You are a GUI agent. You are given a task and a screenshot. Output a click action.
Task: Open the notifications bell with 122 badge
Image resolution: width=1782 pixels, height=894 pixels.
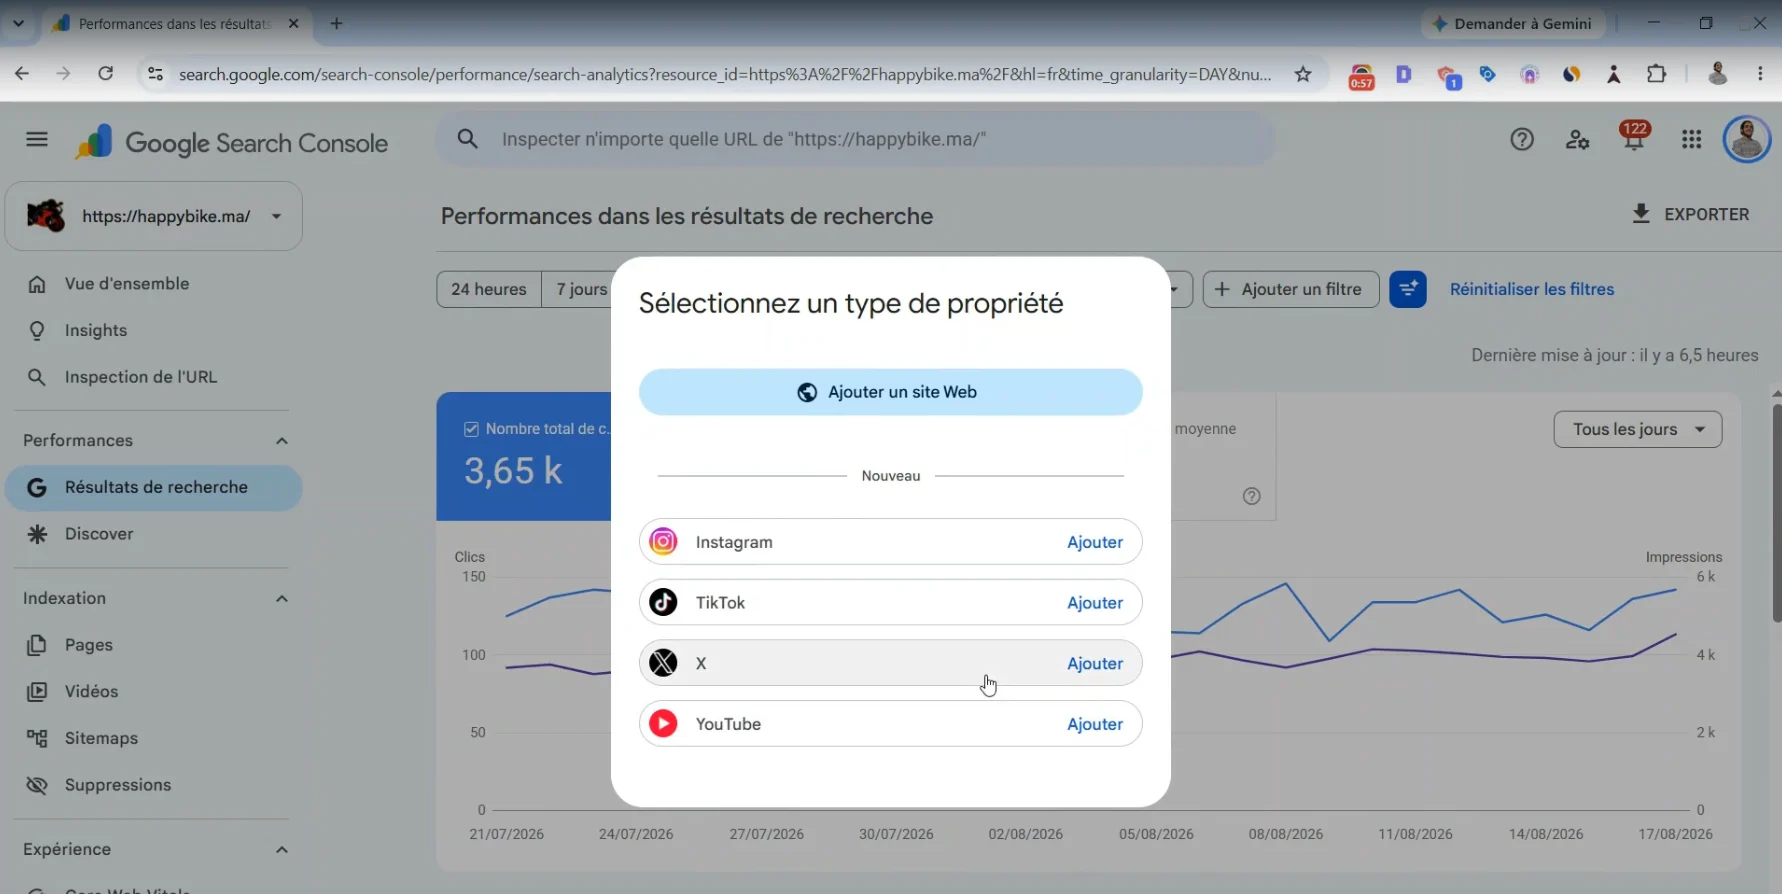(x=1634, y=137)
